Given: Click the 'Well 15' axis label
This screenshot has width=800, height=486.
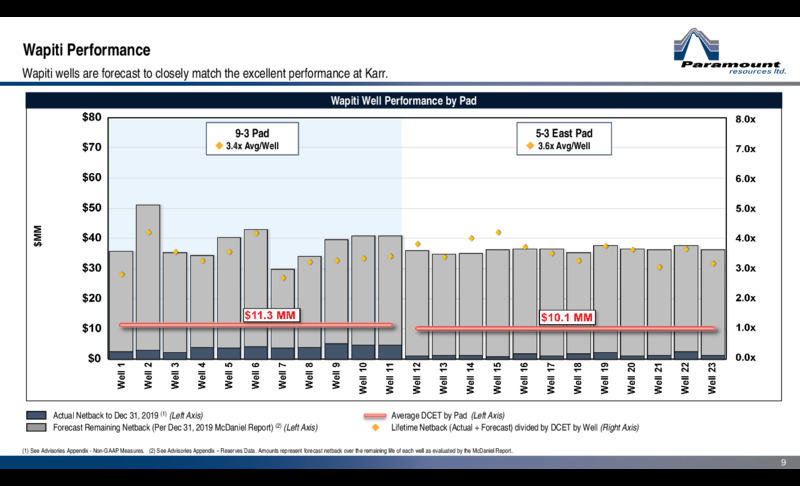Looking at the screenshot, I should pos(497,378).
